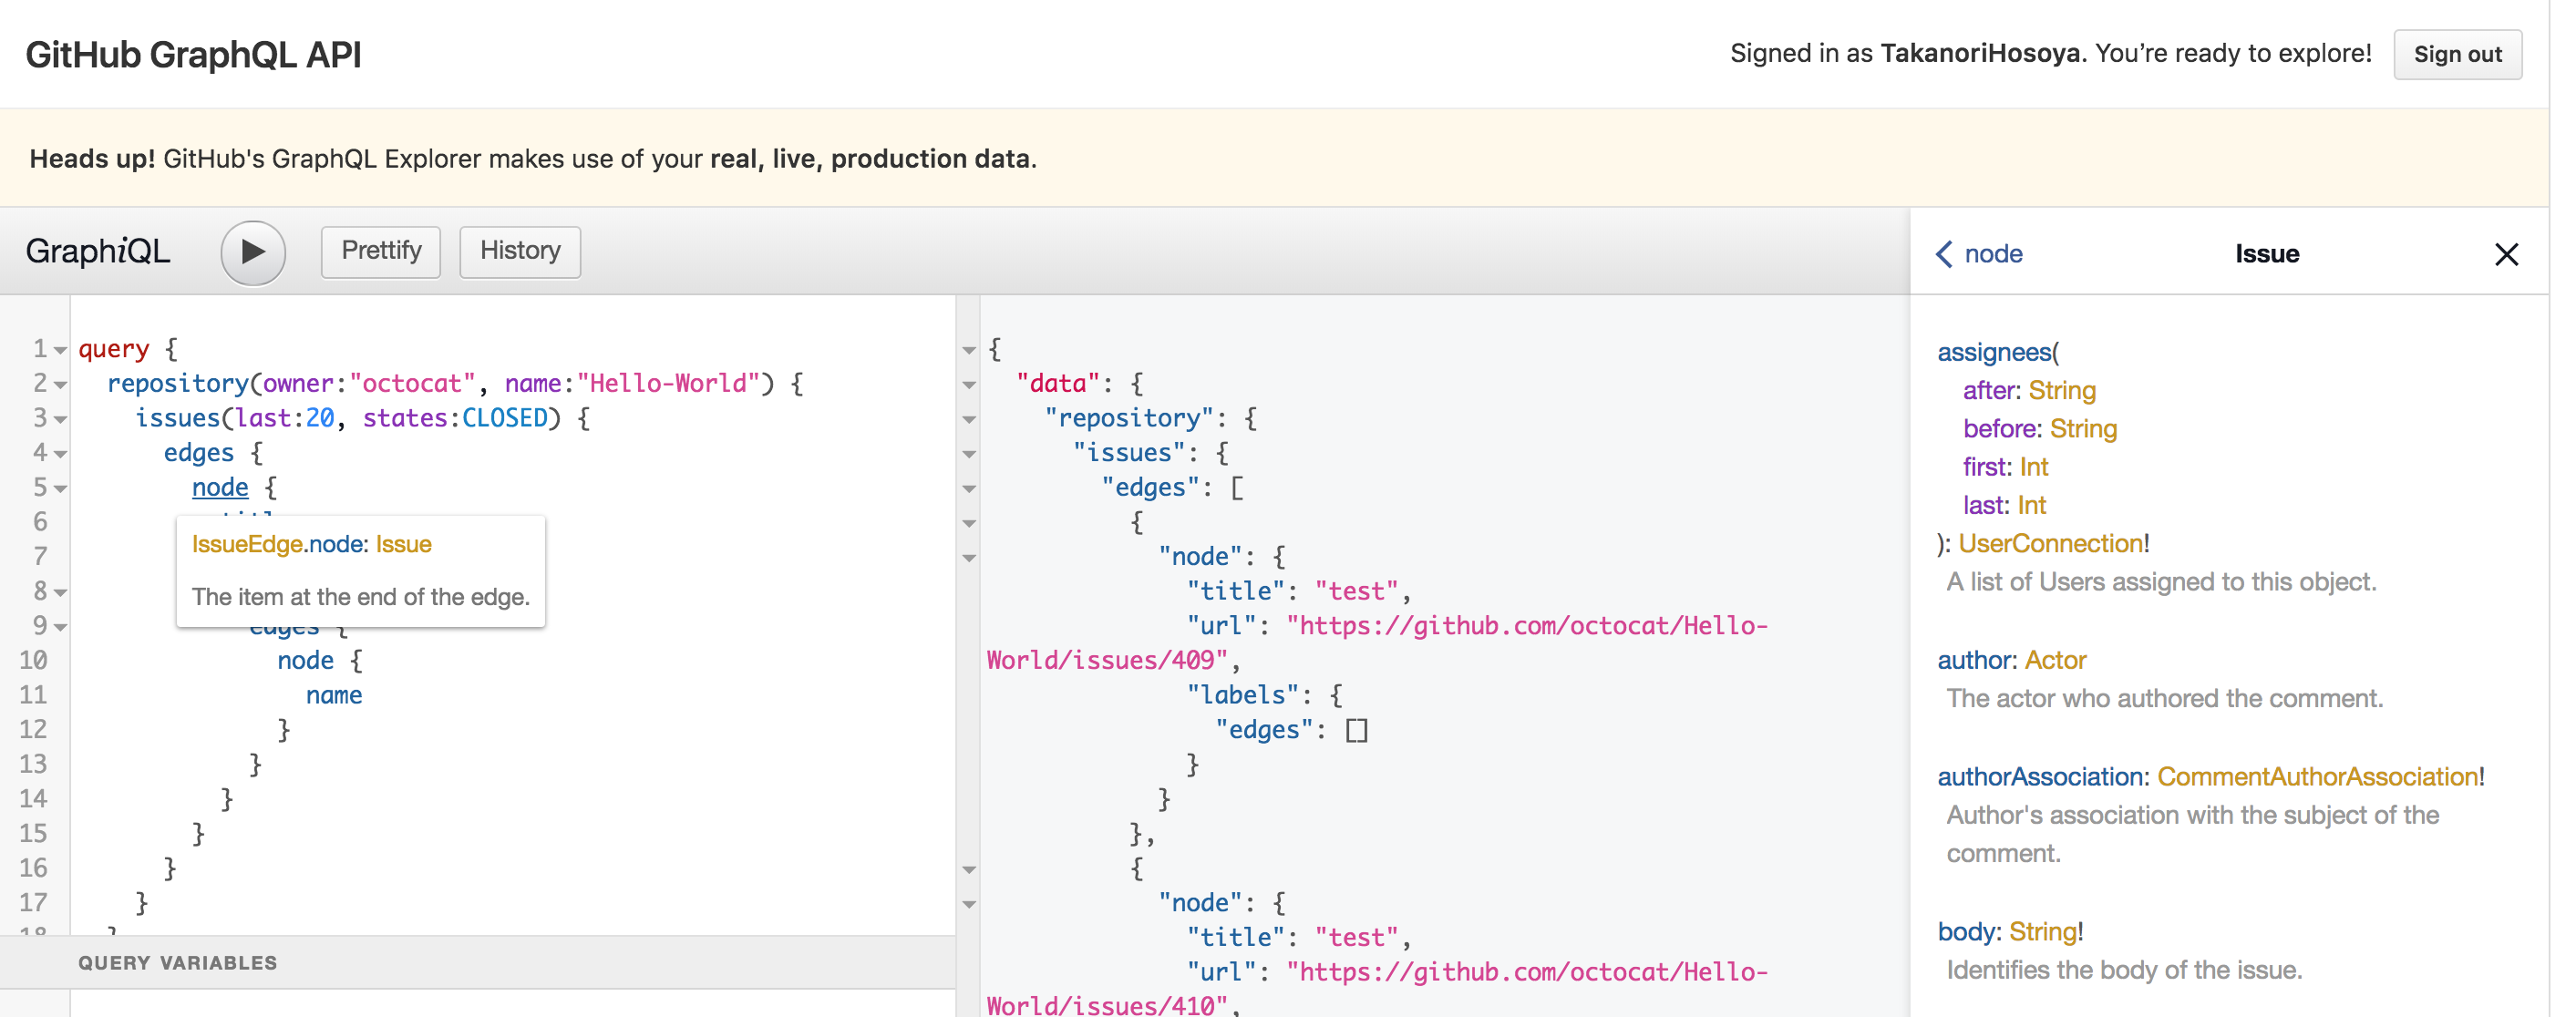Close the Issue documentation panel
Image resolution: width=2576 pixels, height=1017 pixels.
tap(2506, 254)
